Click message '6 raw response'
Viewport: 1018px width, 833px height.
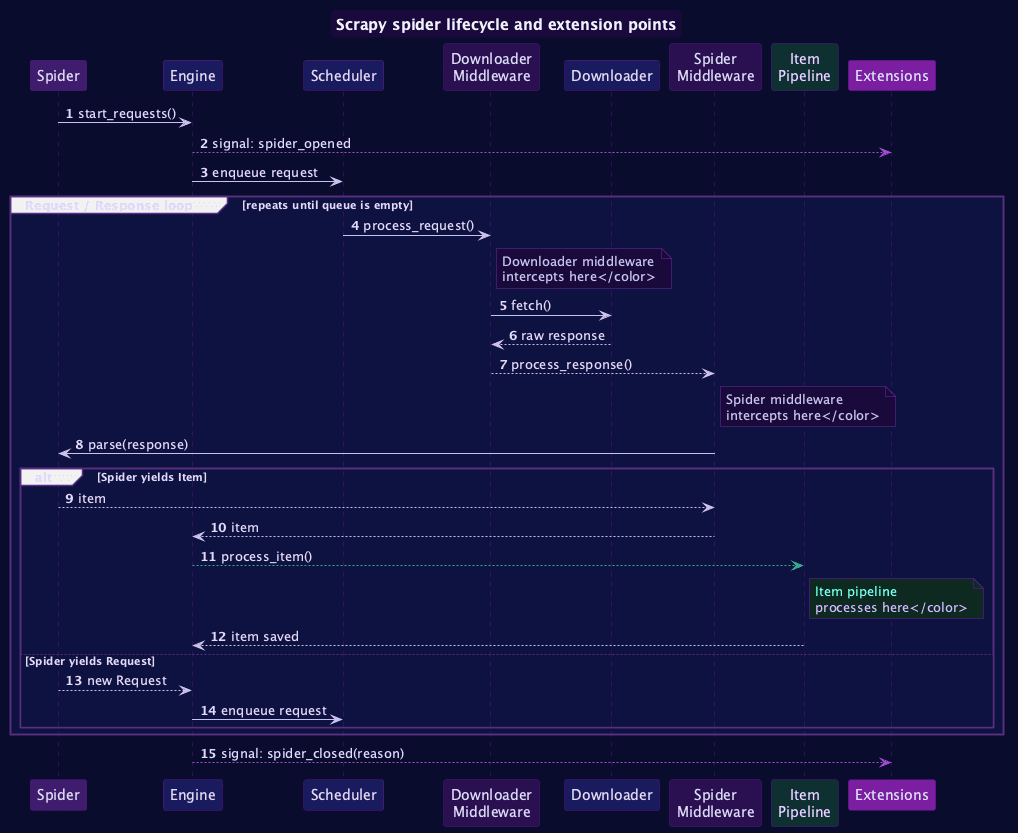click(x=557, y=336)
